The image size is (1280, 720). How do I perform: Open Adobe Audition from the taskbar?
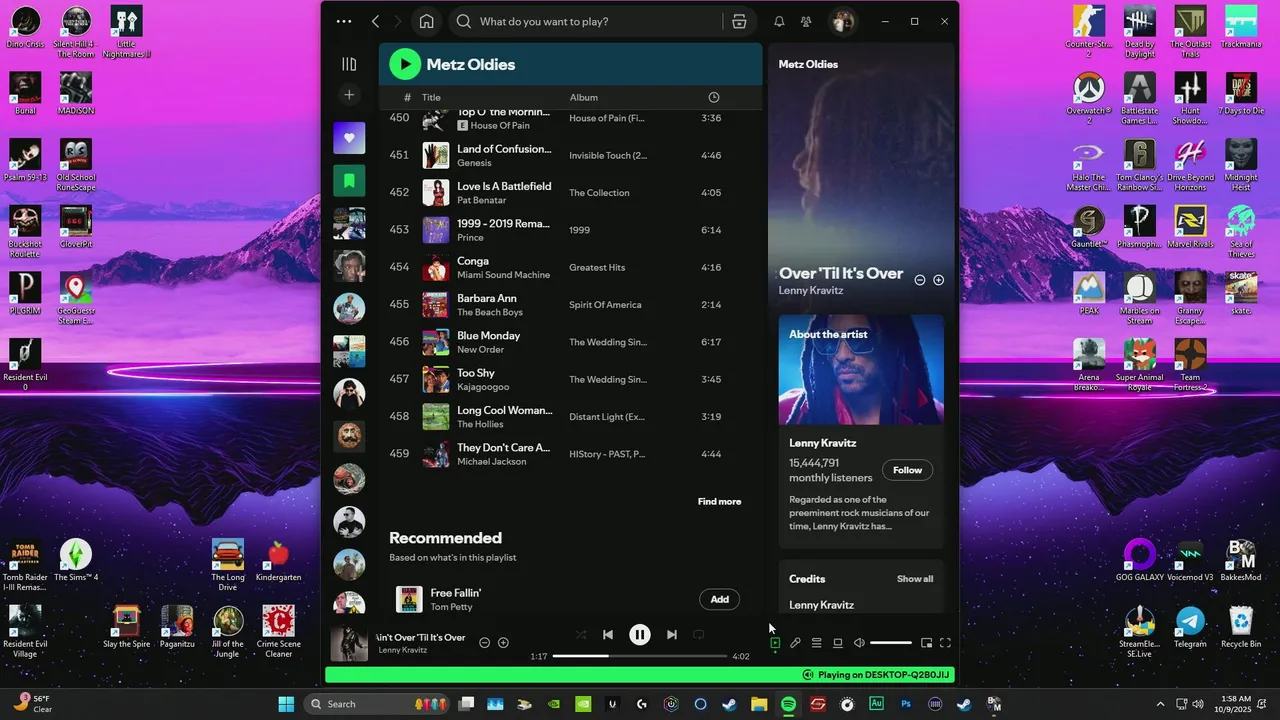(877, 704)
